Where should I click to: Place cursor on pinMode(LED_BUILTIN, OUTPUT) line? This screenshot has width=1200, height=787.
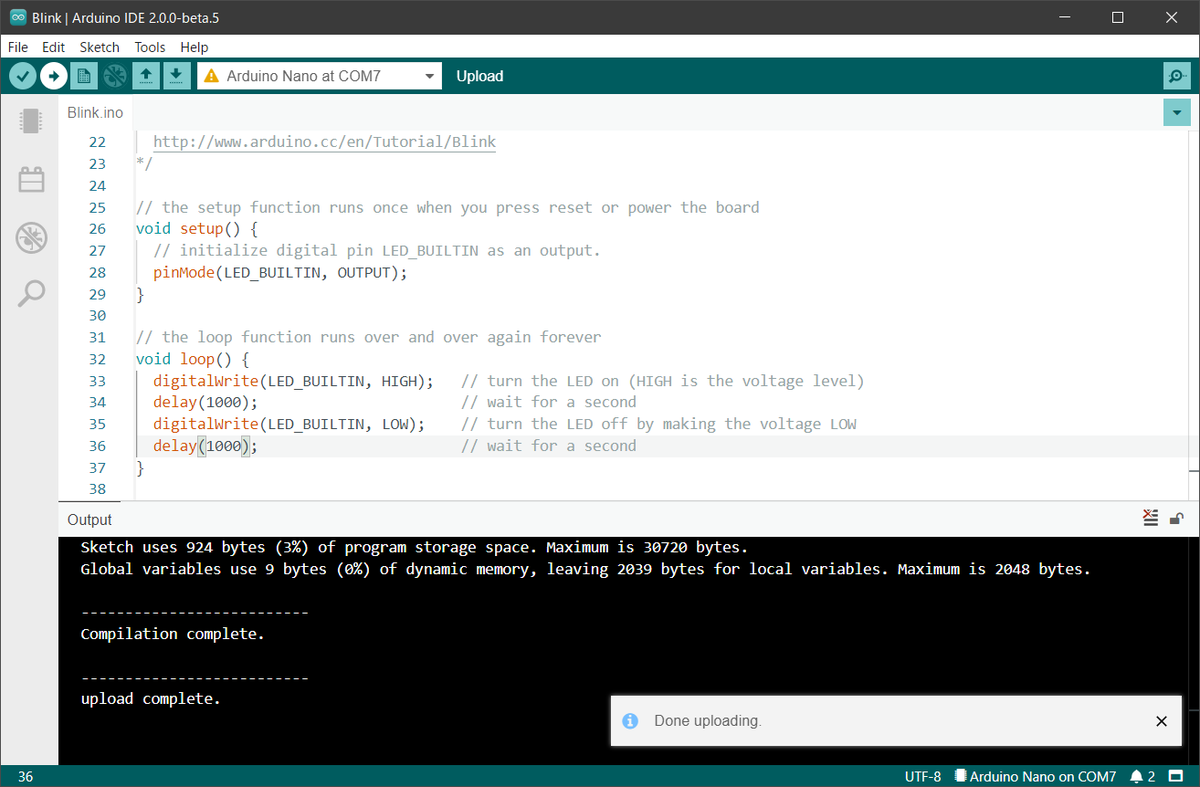[280, 272]
